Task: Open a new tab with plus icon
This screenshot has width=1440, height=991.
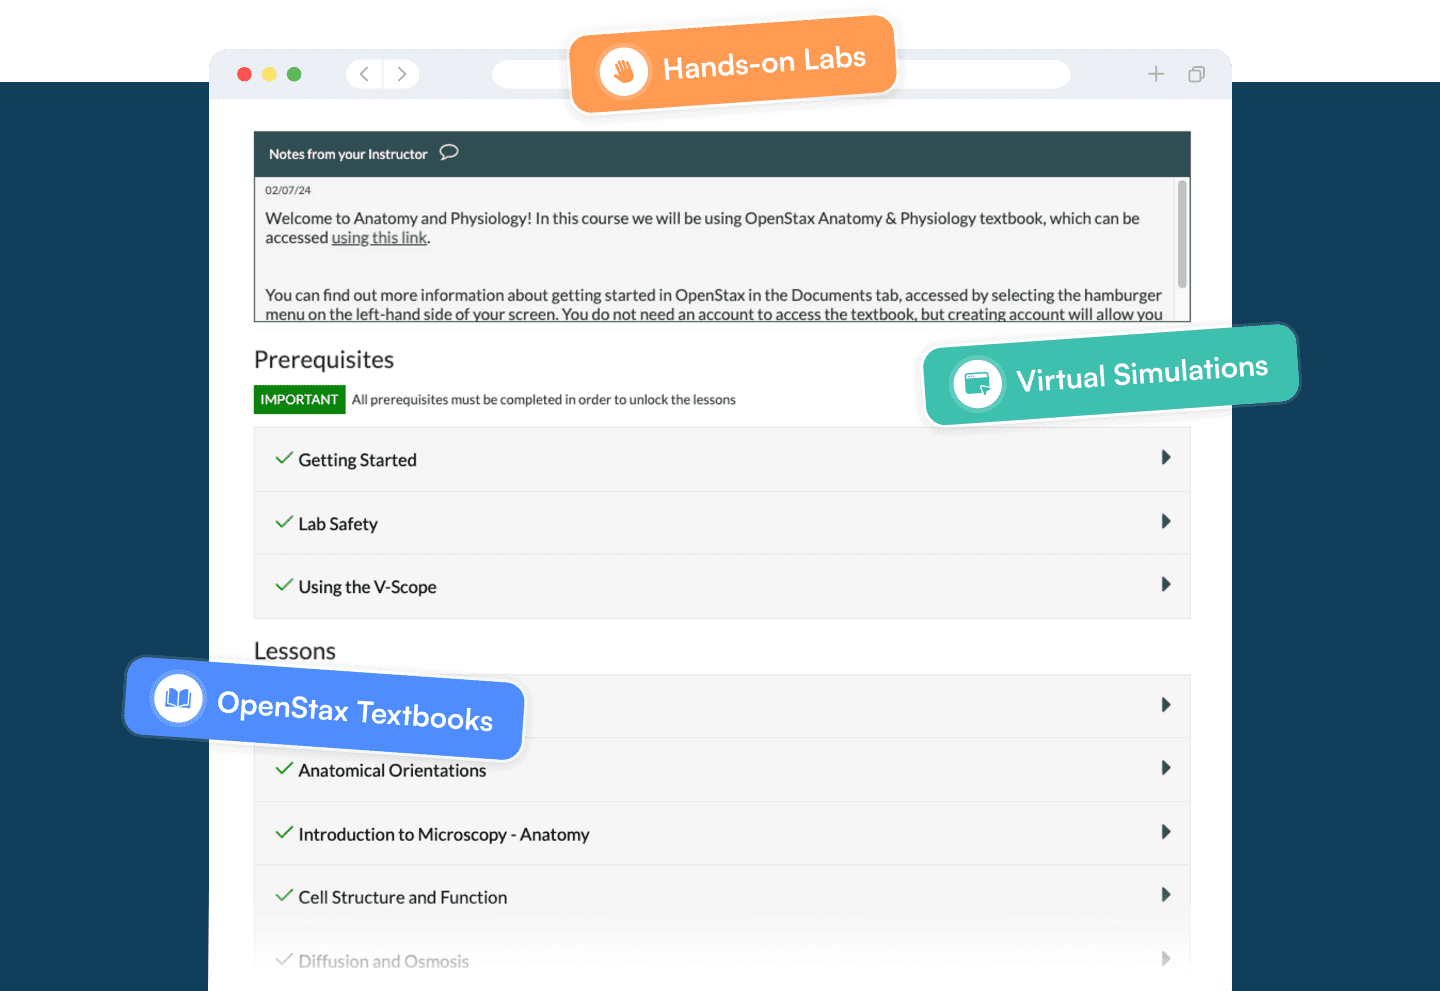Action: point(1156,74)
